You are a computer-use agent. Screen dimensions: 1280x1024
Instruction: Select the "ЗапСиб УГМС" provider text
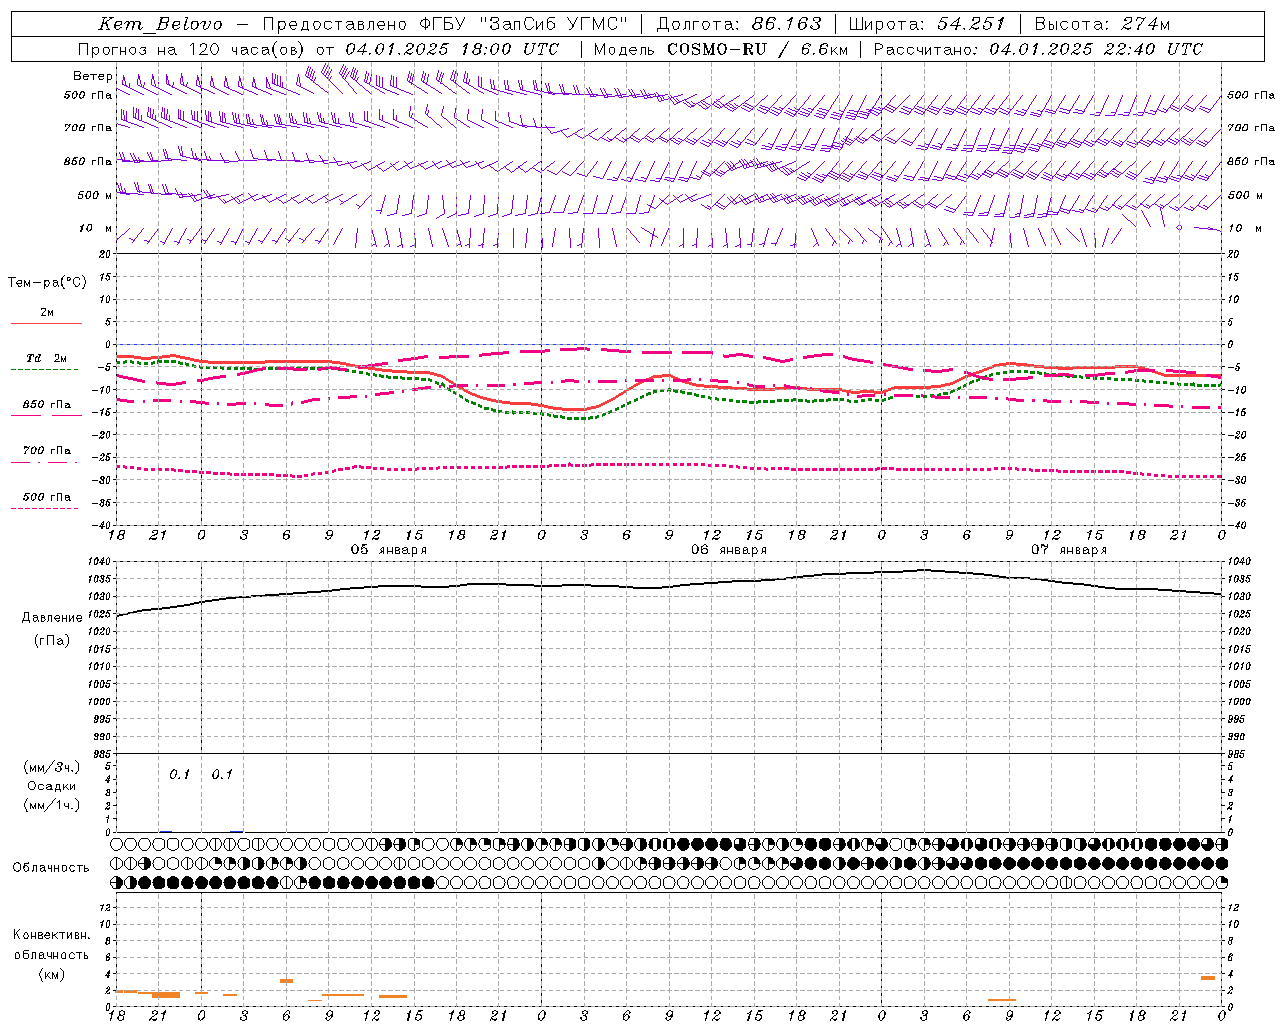553,24
